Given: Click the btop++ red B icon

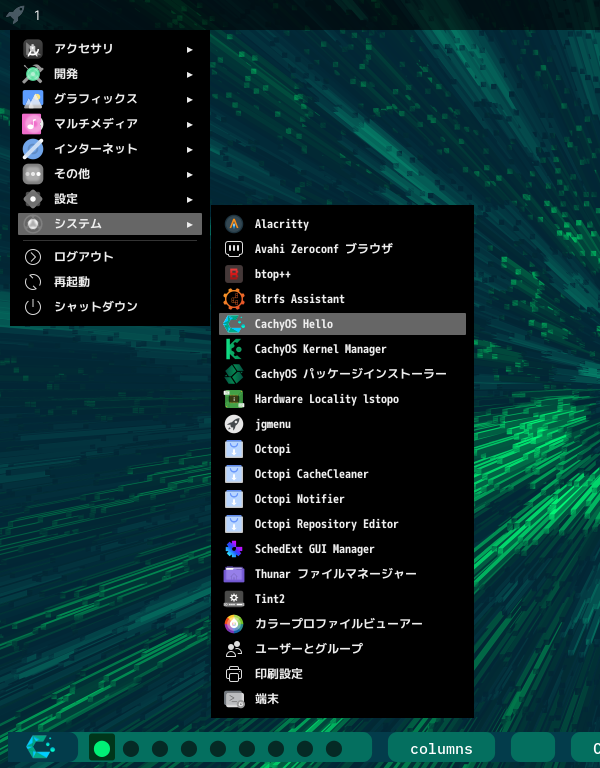Looking at the screenshot, I should tap(234, 274).
